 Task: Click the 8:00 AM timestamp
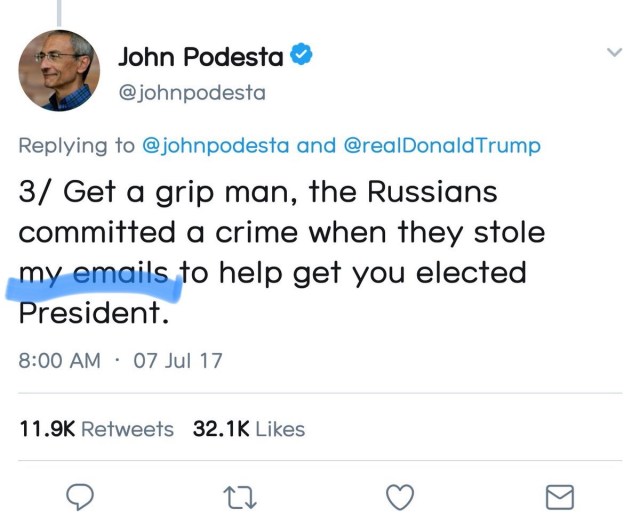(60, 360)
